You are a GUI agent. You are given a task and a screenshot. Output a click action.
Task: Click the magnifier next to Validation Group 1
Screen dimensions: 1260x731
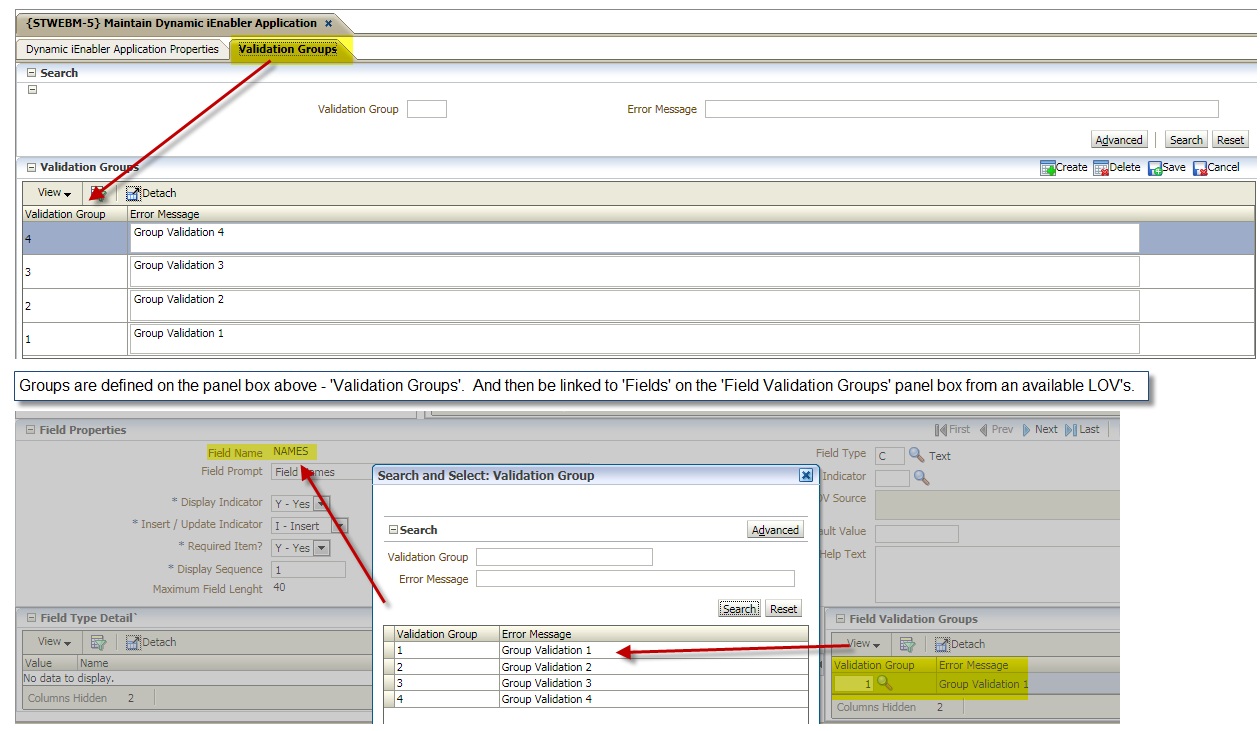coord(884,684)
